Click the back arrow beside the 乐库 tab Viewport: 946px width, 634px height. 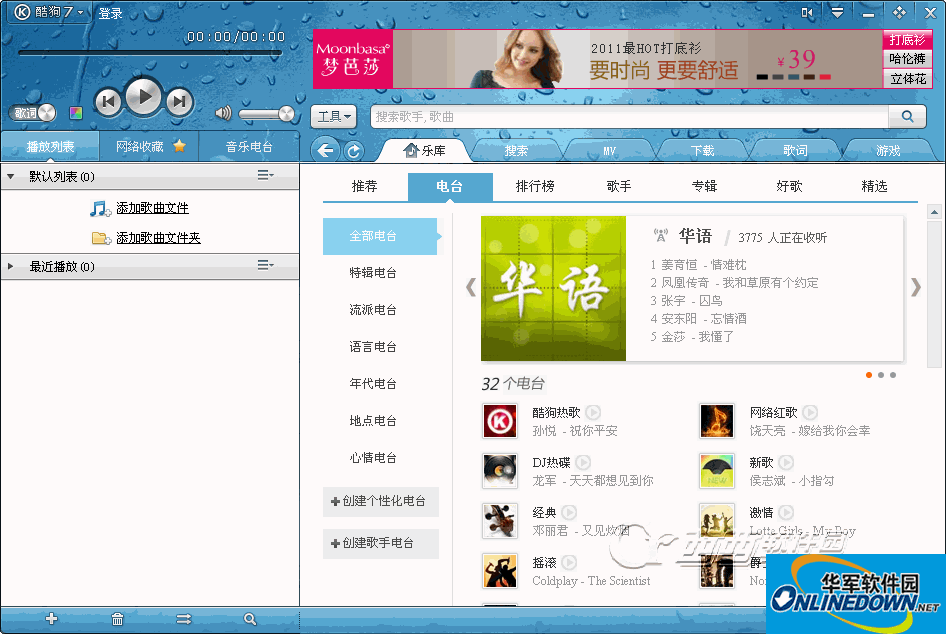(x=325, y=151)
